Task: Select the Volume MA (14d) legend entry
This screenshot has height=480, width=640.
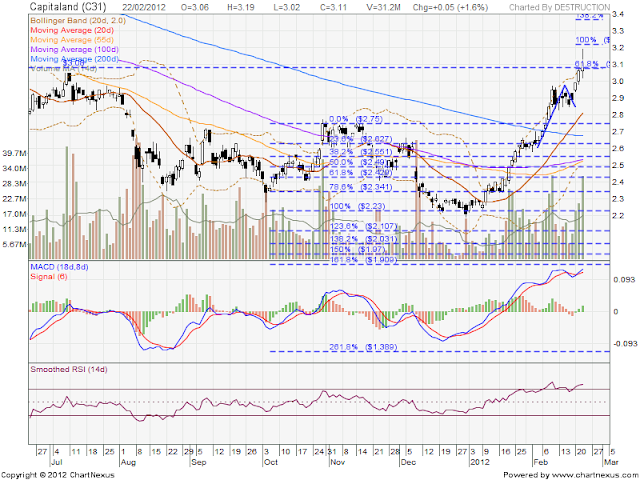Action: (x=64, y=69)
